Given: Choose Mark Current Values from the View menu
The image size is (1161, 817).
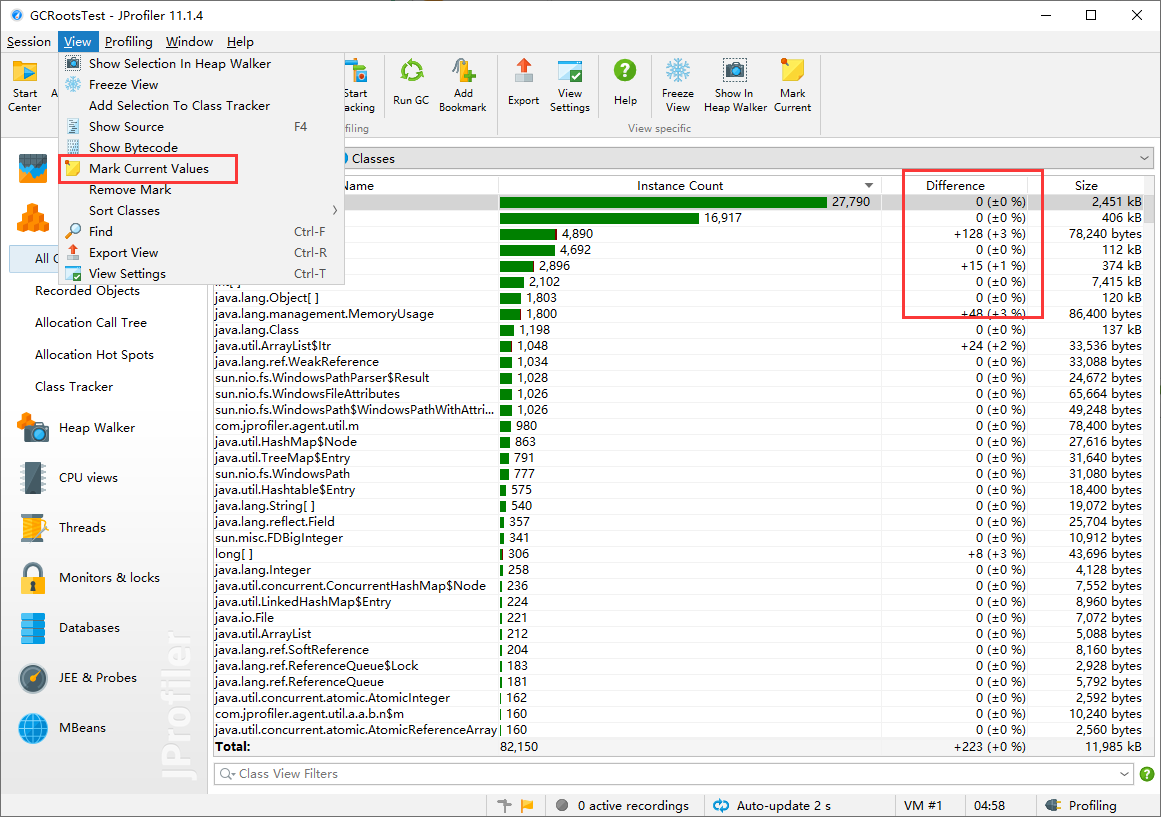Looking at the screenshot, I should click(x=201, y=169).
